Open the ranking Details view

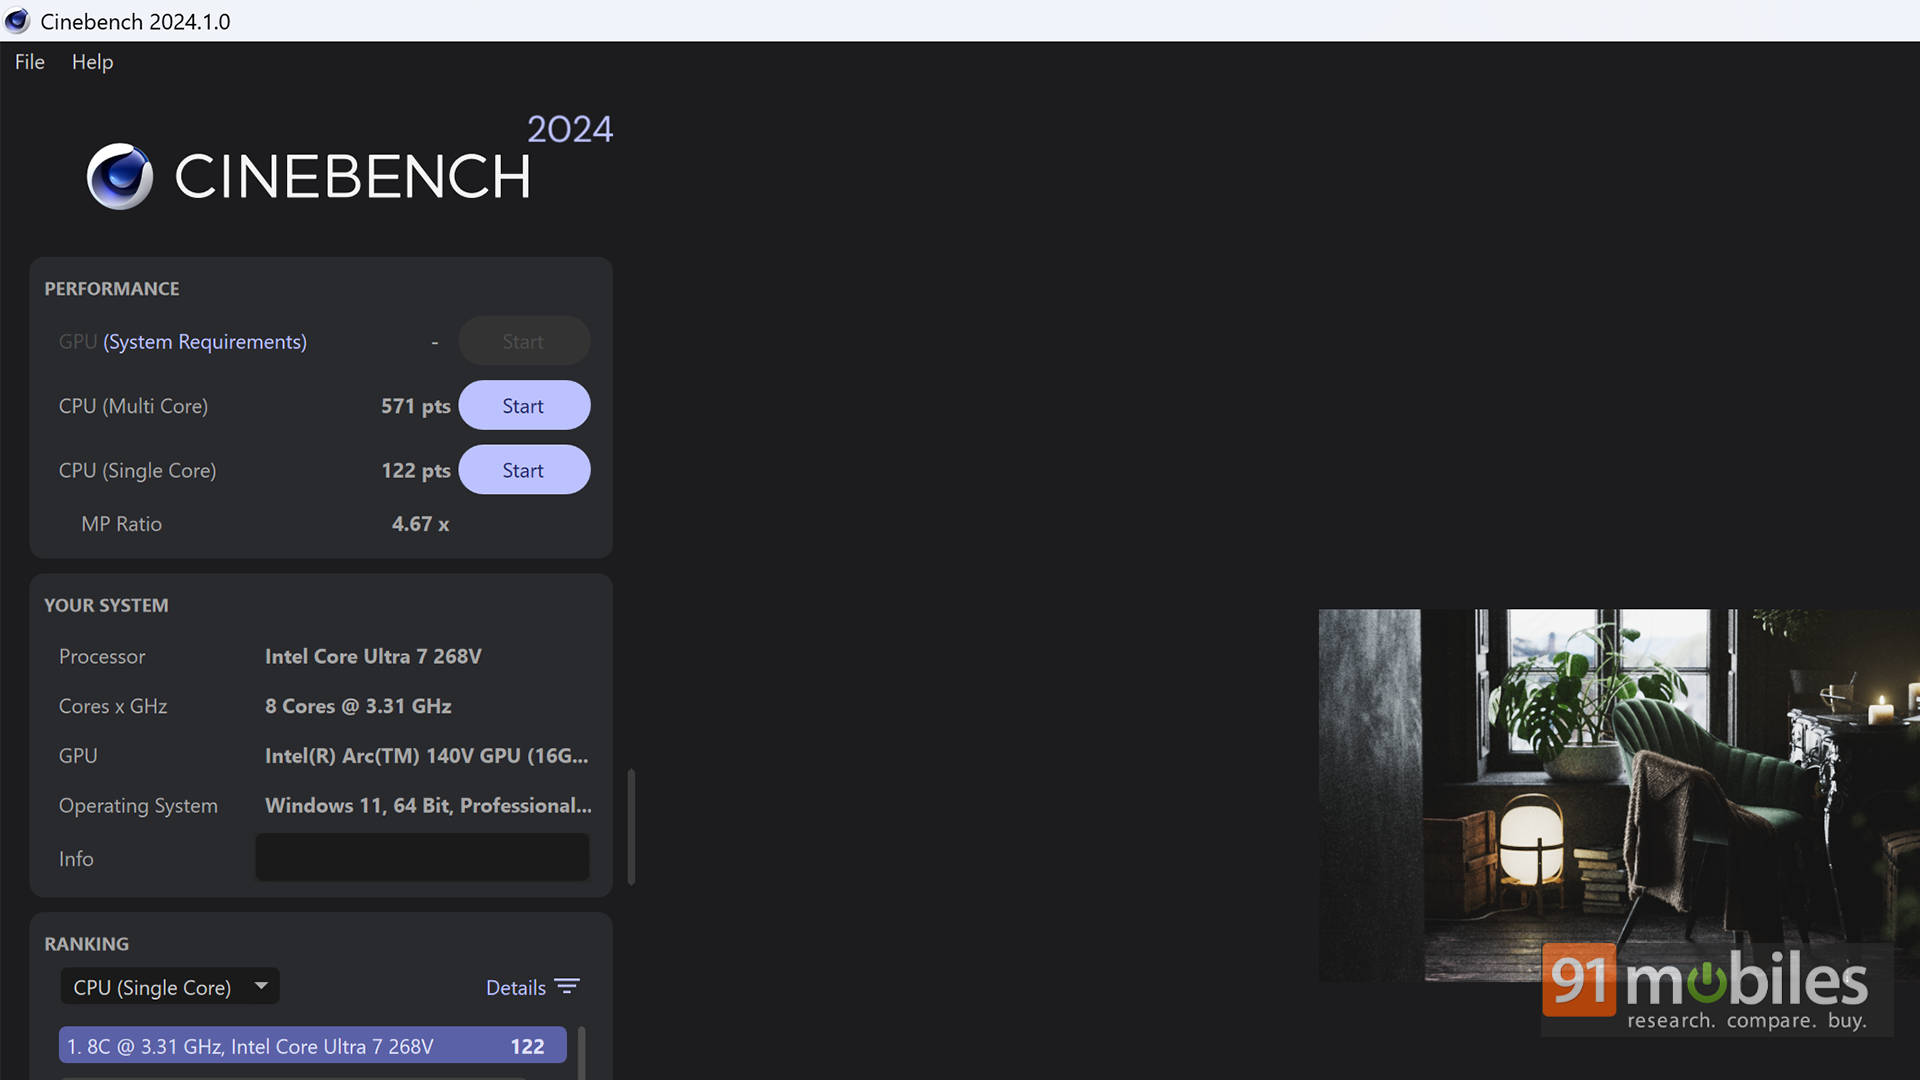515,988
